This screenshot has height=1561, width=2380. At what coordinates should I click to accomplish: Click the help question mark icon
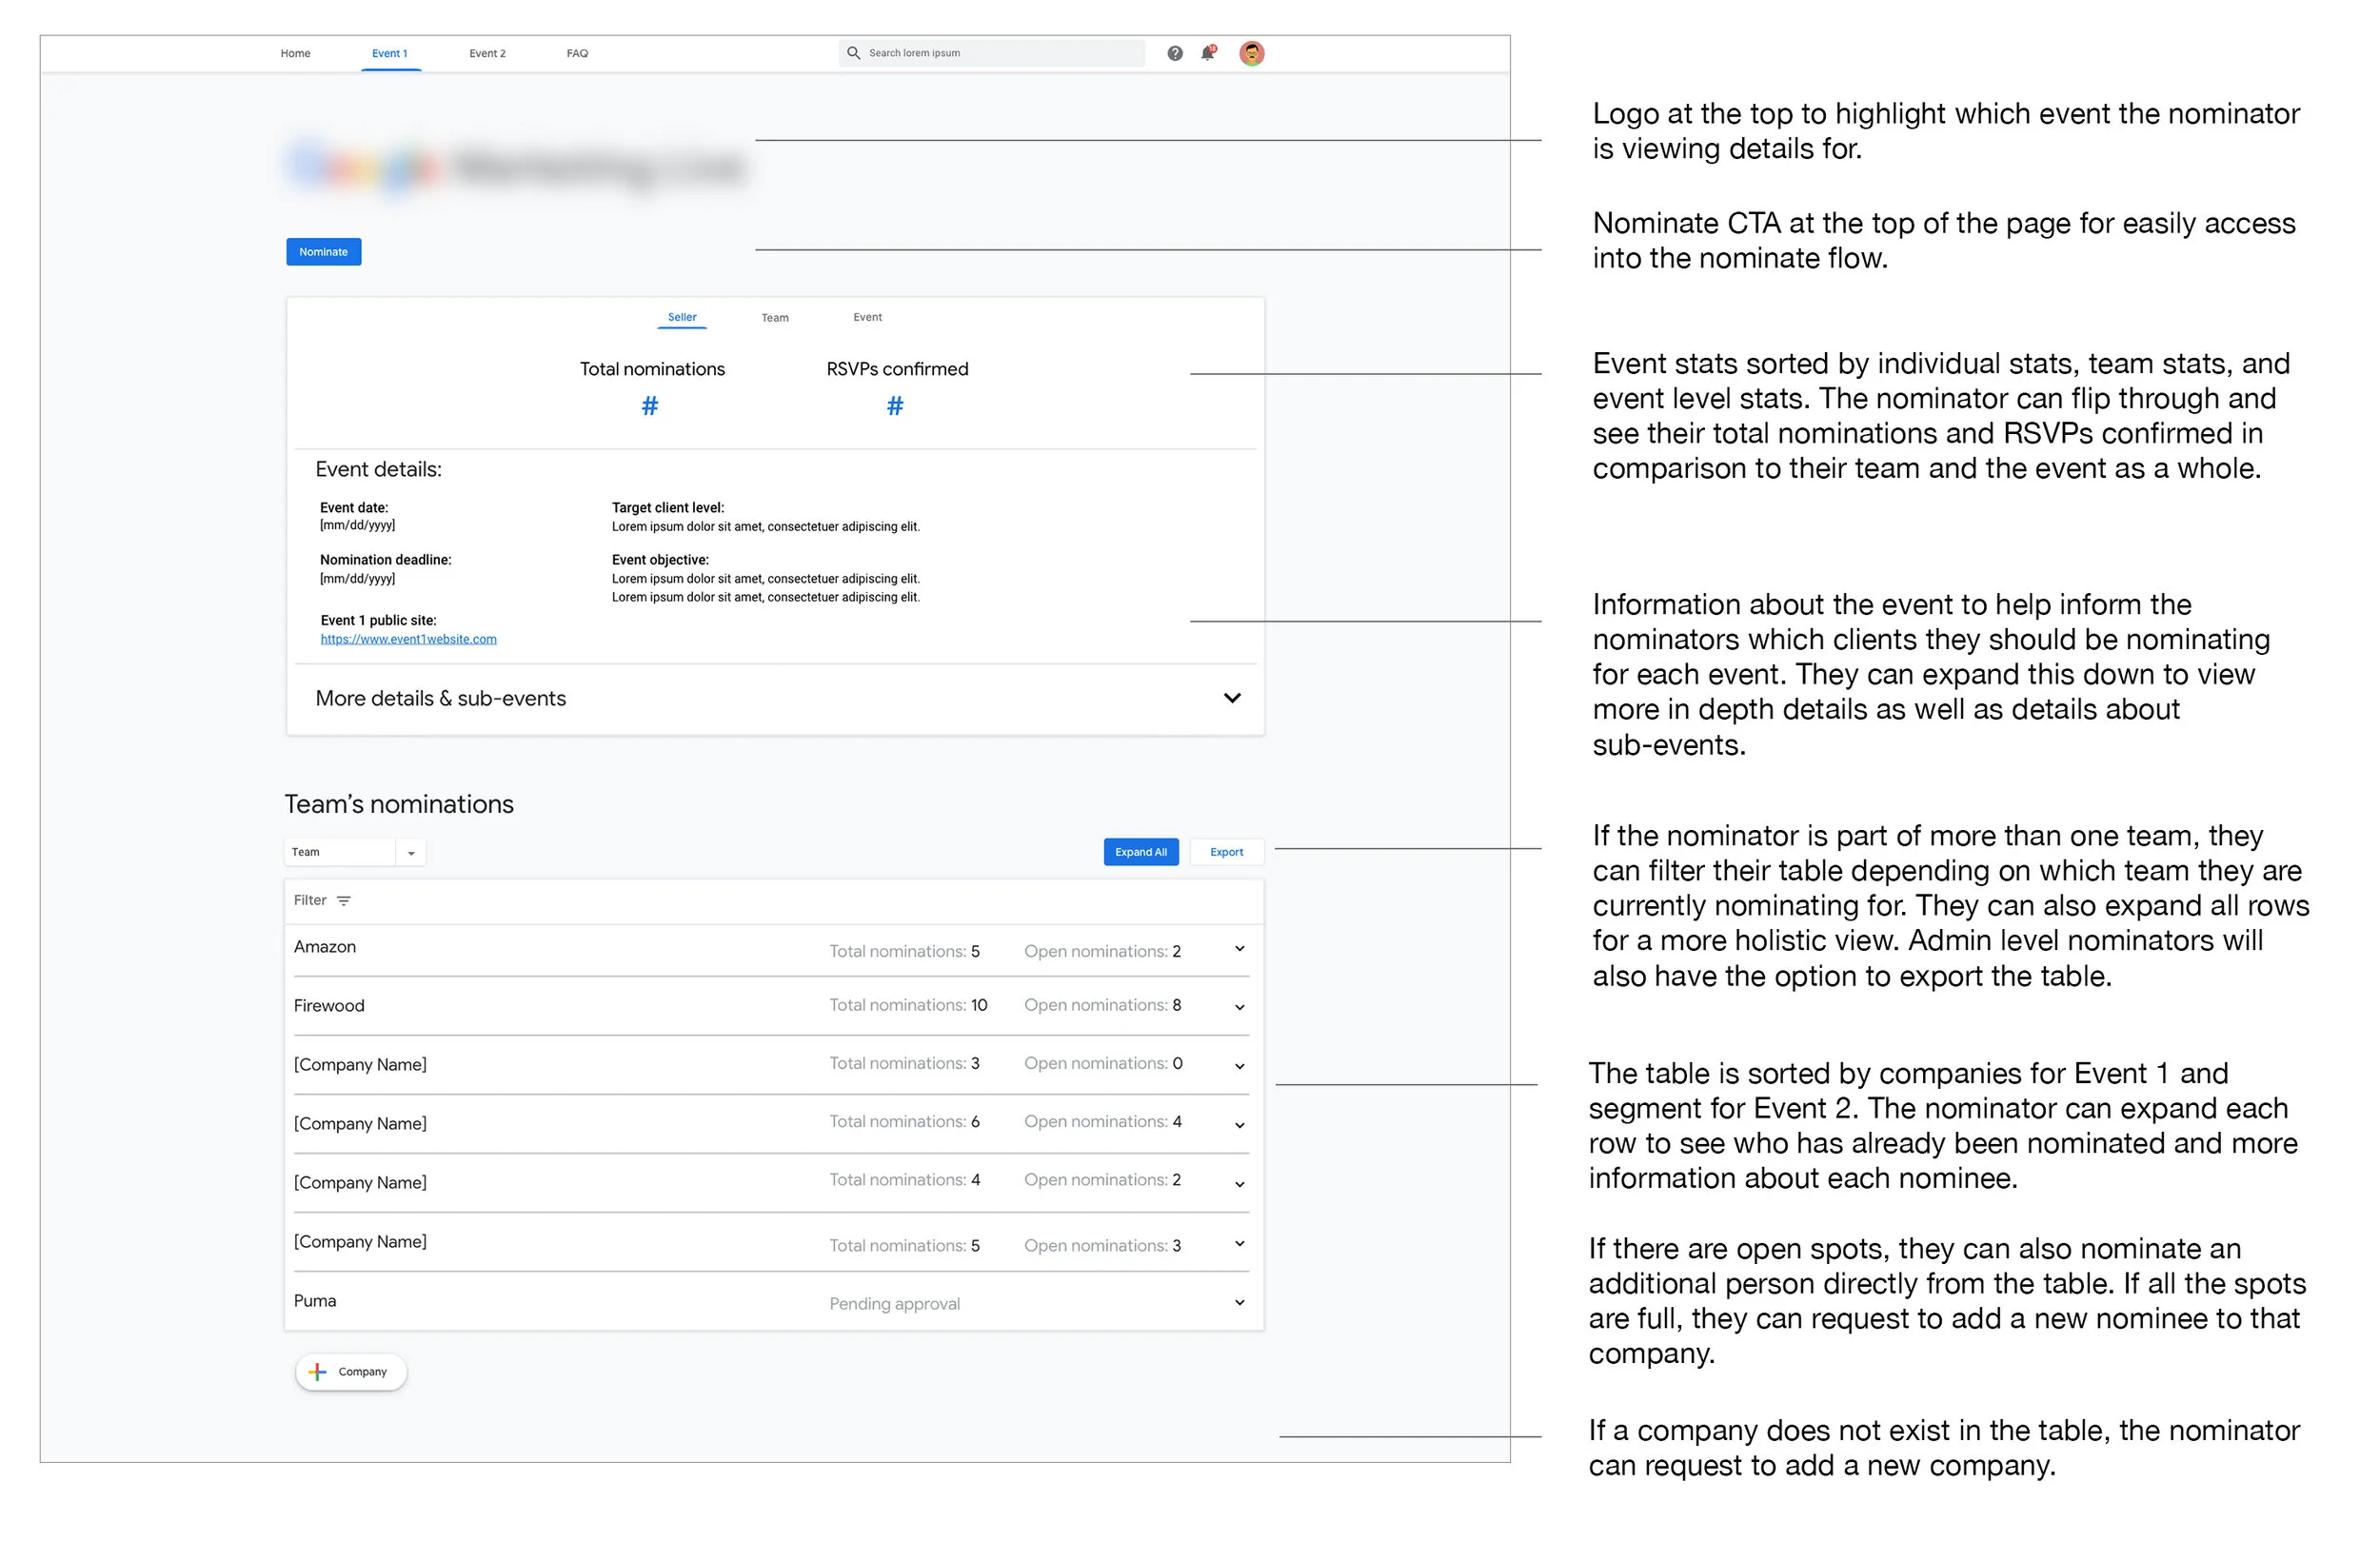tap(1174, 53)
